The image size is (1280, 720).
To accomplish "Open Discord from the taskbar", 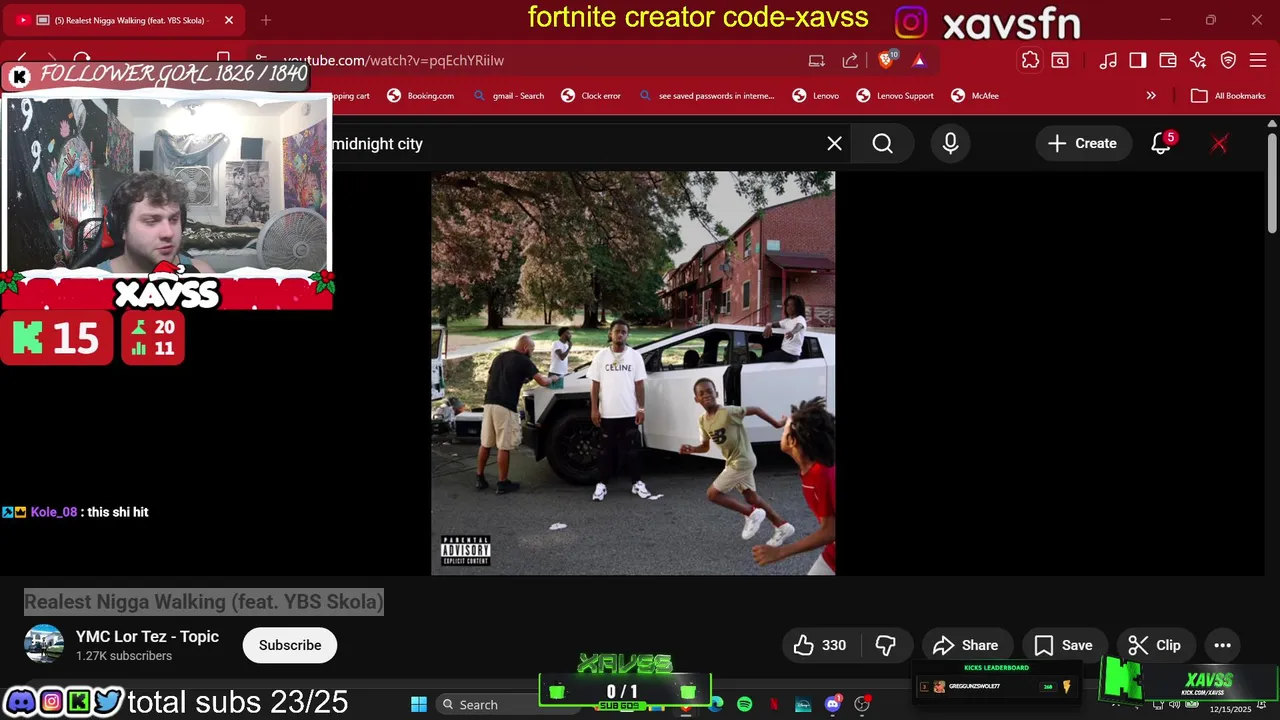I will (833, 705).
